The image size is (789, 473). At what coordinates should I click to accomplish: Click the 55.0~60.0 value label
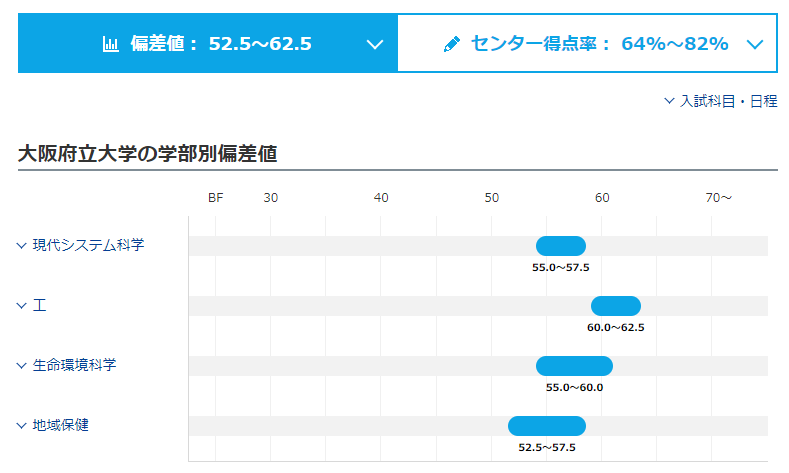575,387
